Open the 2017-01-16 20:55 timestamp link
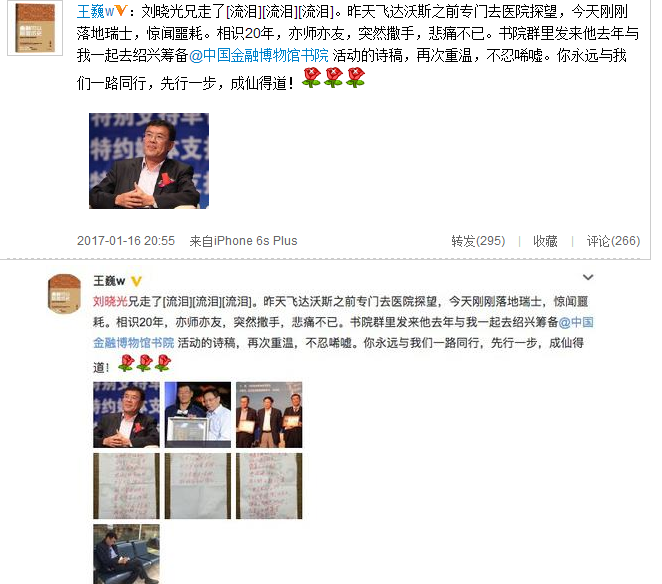662x584 pixels. (126, 241)
